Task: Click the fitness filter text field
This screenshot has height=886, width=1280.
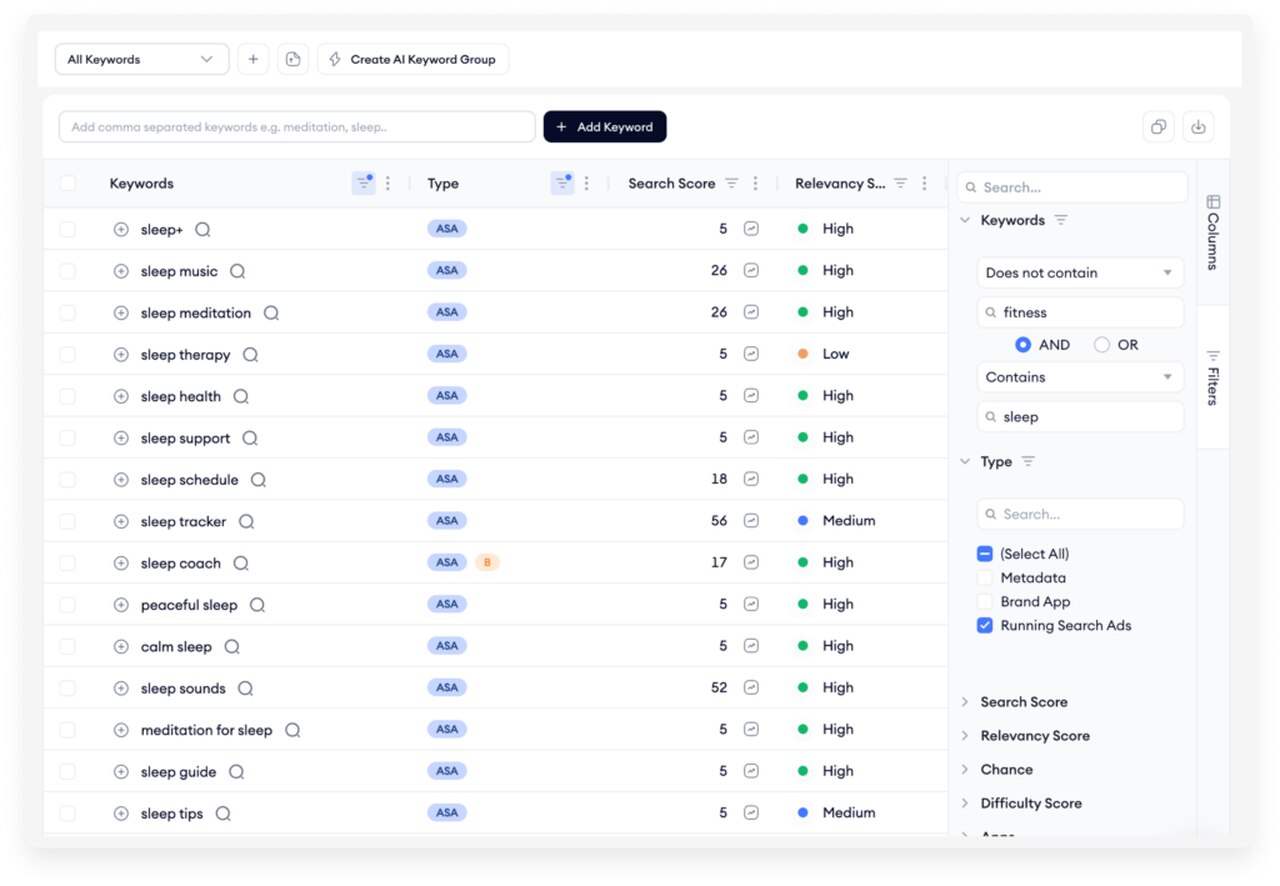Action: (1080, 312)
